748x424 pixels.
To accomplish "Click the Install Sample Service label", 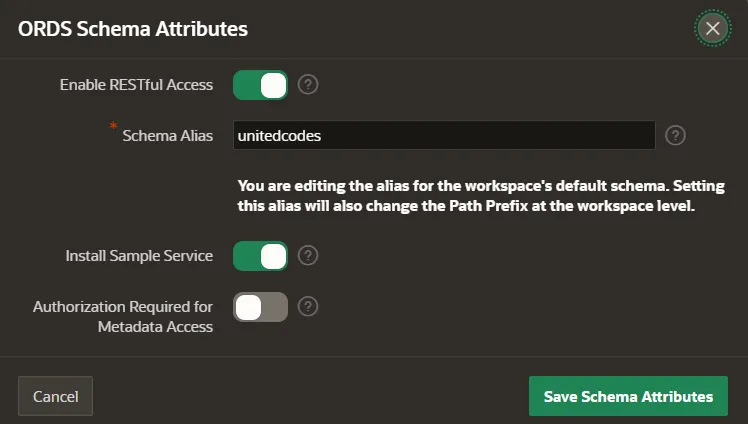I will point(139,256).
